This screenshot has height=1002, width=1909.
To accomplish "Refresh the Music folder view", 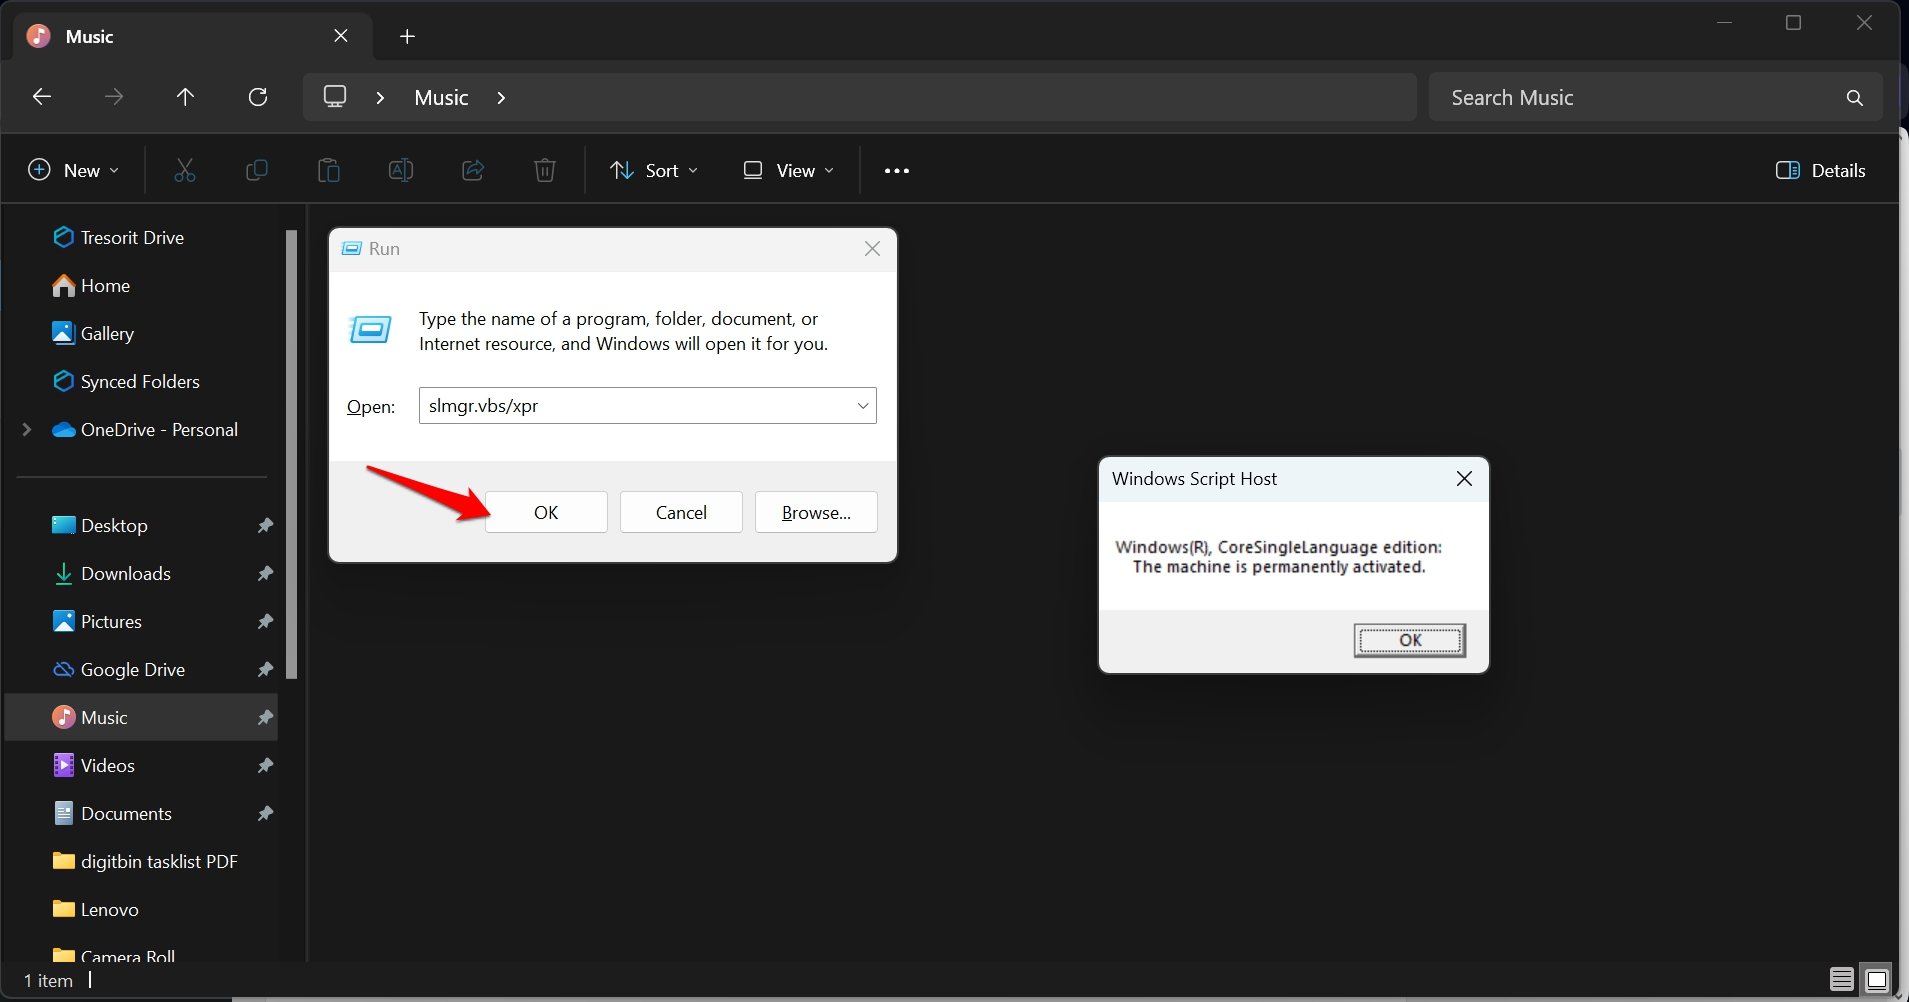I will click(258, 97).
